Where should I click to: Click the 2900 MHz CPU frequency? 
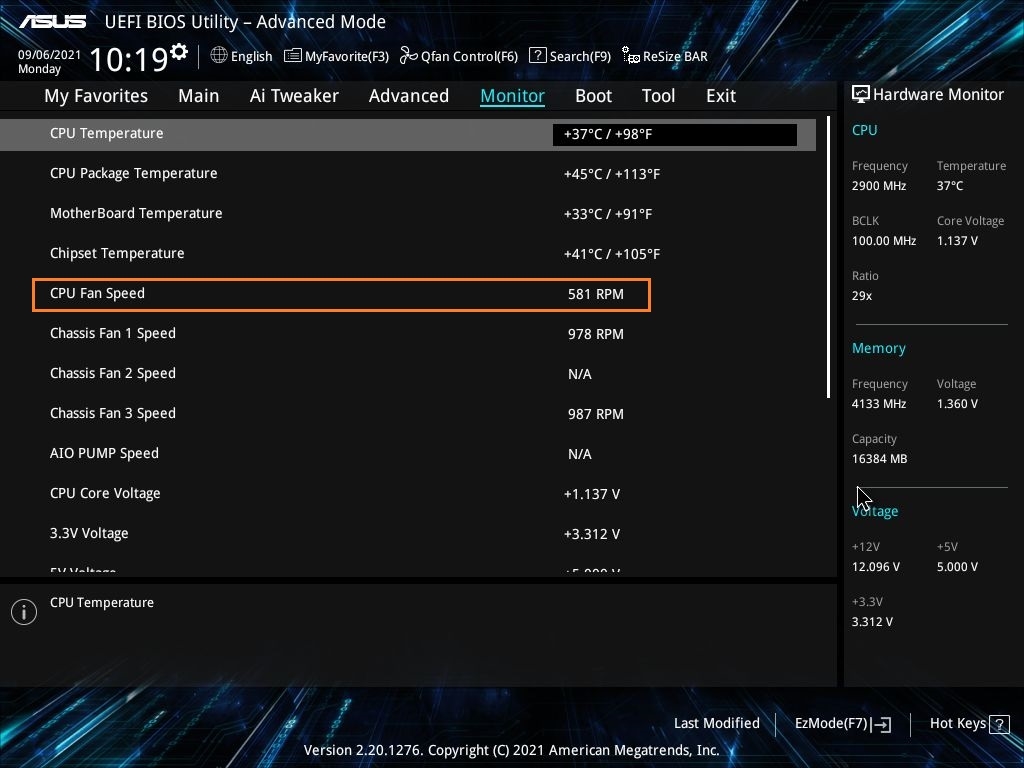coord(879,186)
